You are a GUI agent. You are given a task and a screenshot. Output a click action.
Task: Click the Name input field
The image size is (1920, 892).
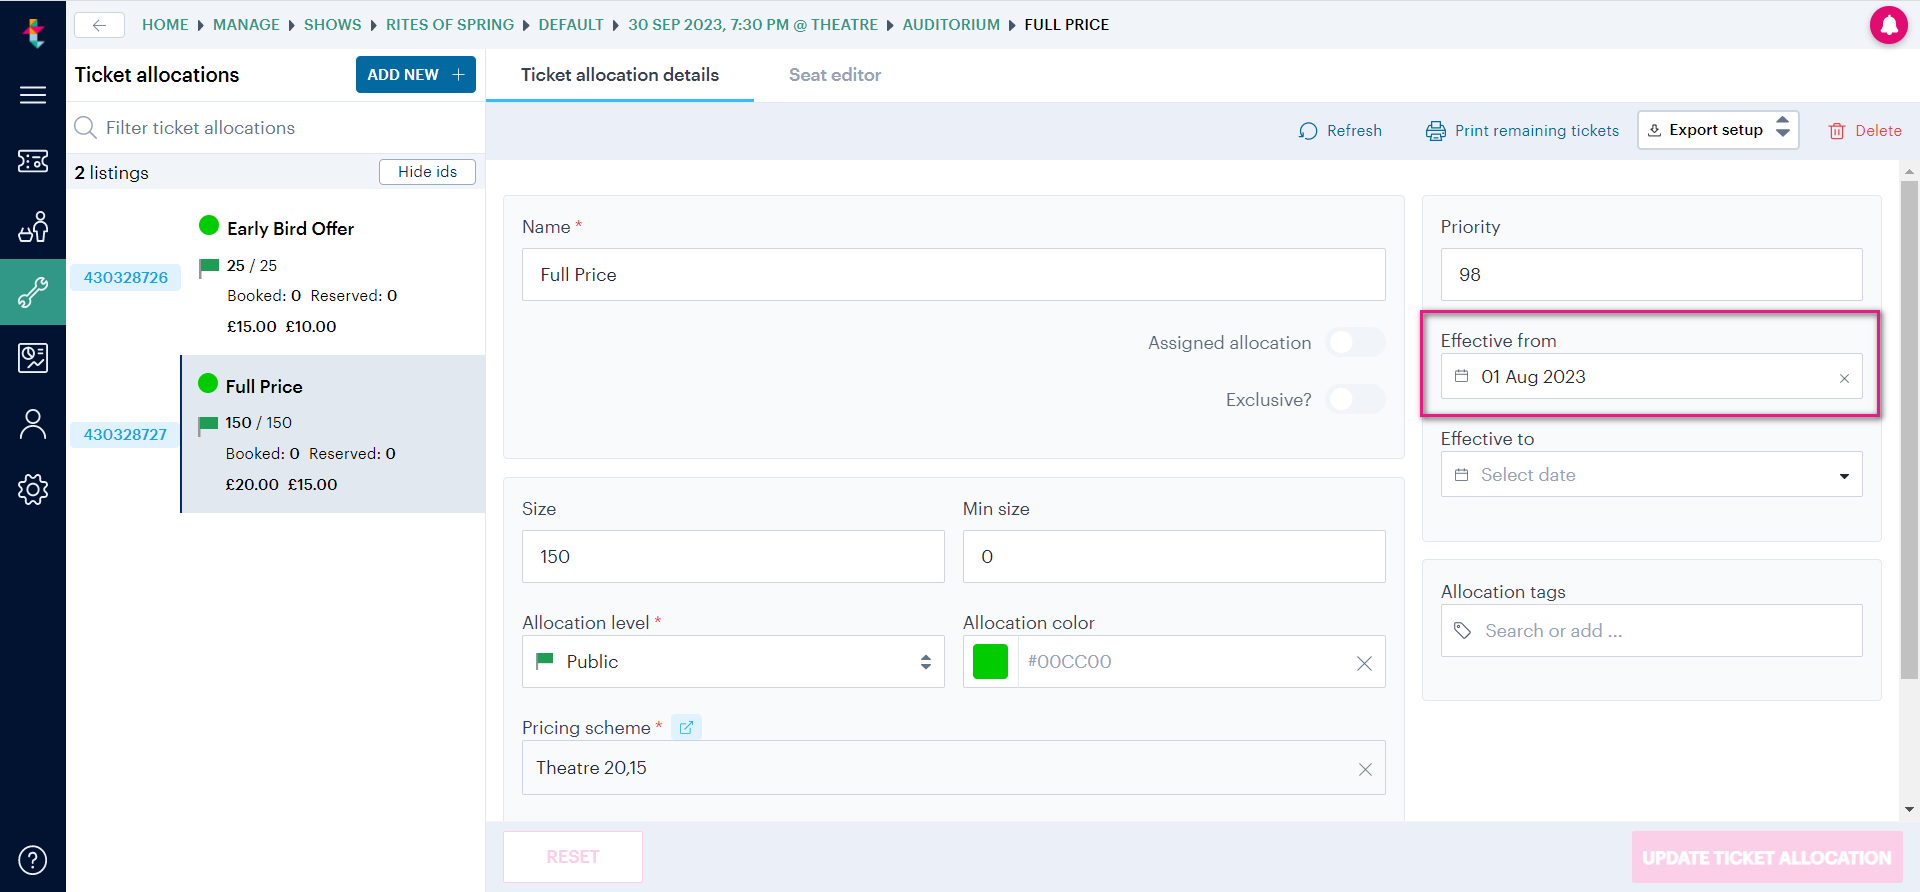pos(953,275)
